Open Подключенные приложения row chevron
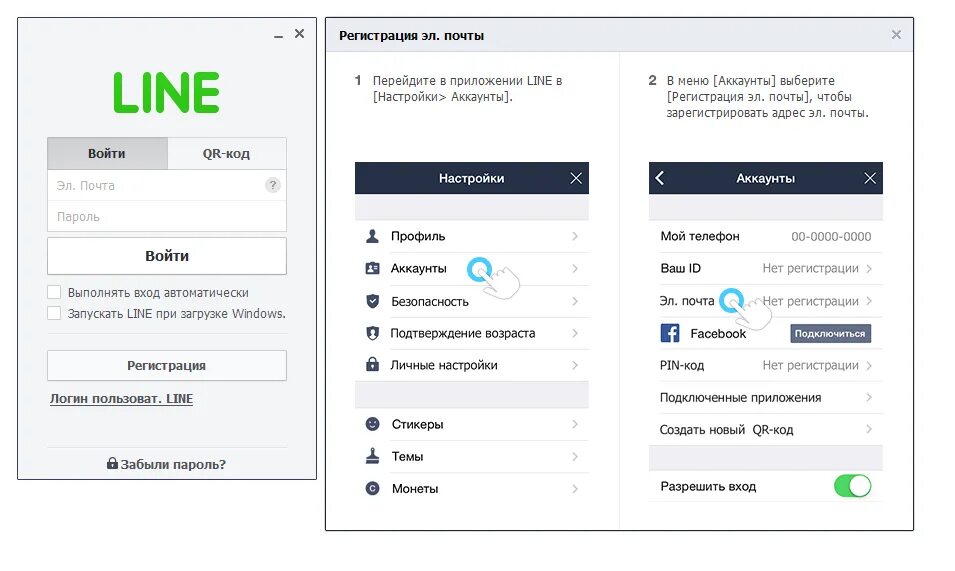 (x=869, y=397)
